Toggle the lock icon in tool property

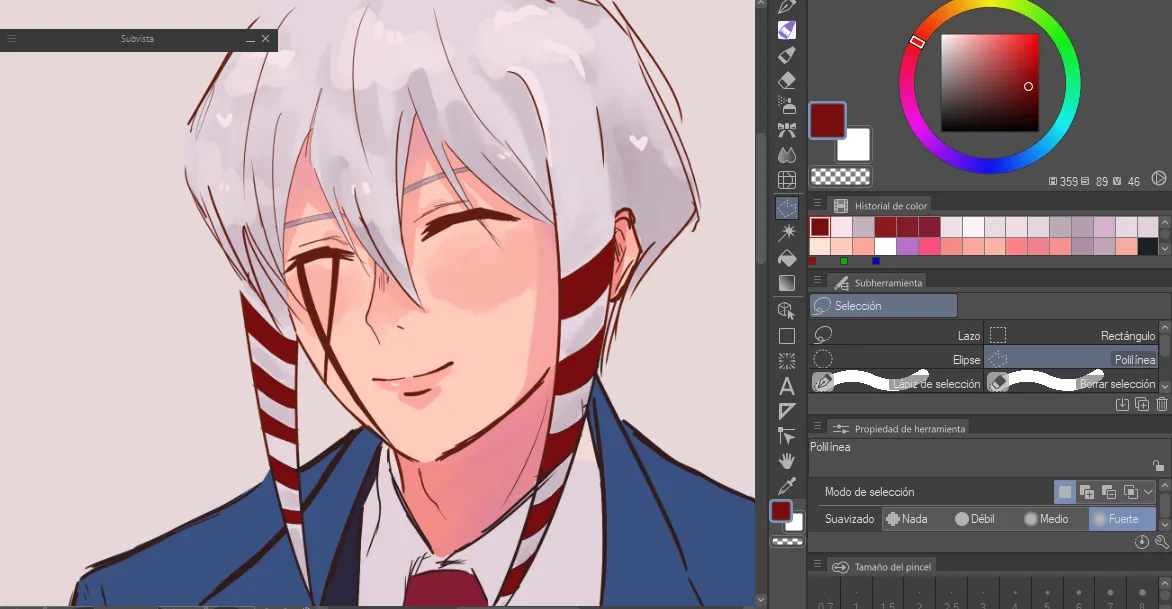coord(1158,466)
